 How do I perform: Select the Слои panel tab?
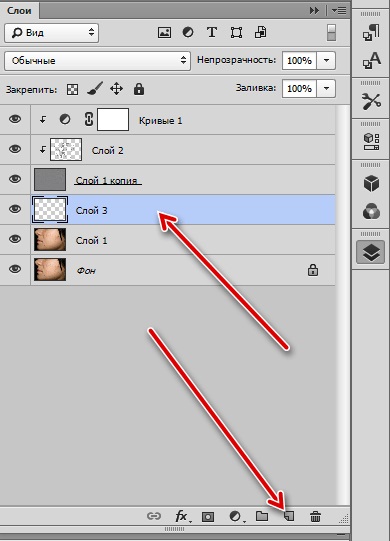19,11
